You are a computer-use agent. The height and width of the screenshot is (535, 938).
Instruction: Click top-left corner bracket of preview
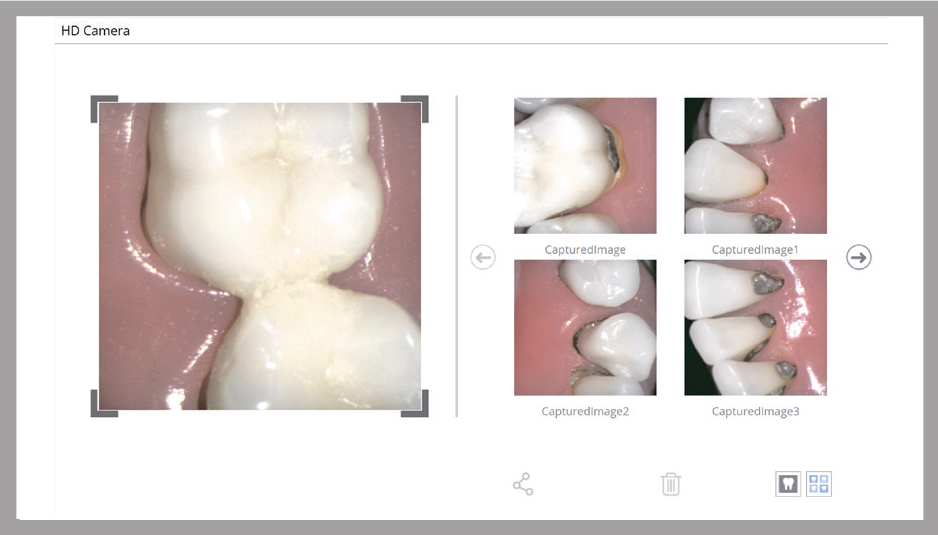(x=98, y=102)
